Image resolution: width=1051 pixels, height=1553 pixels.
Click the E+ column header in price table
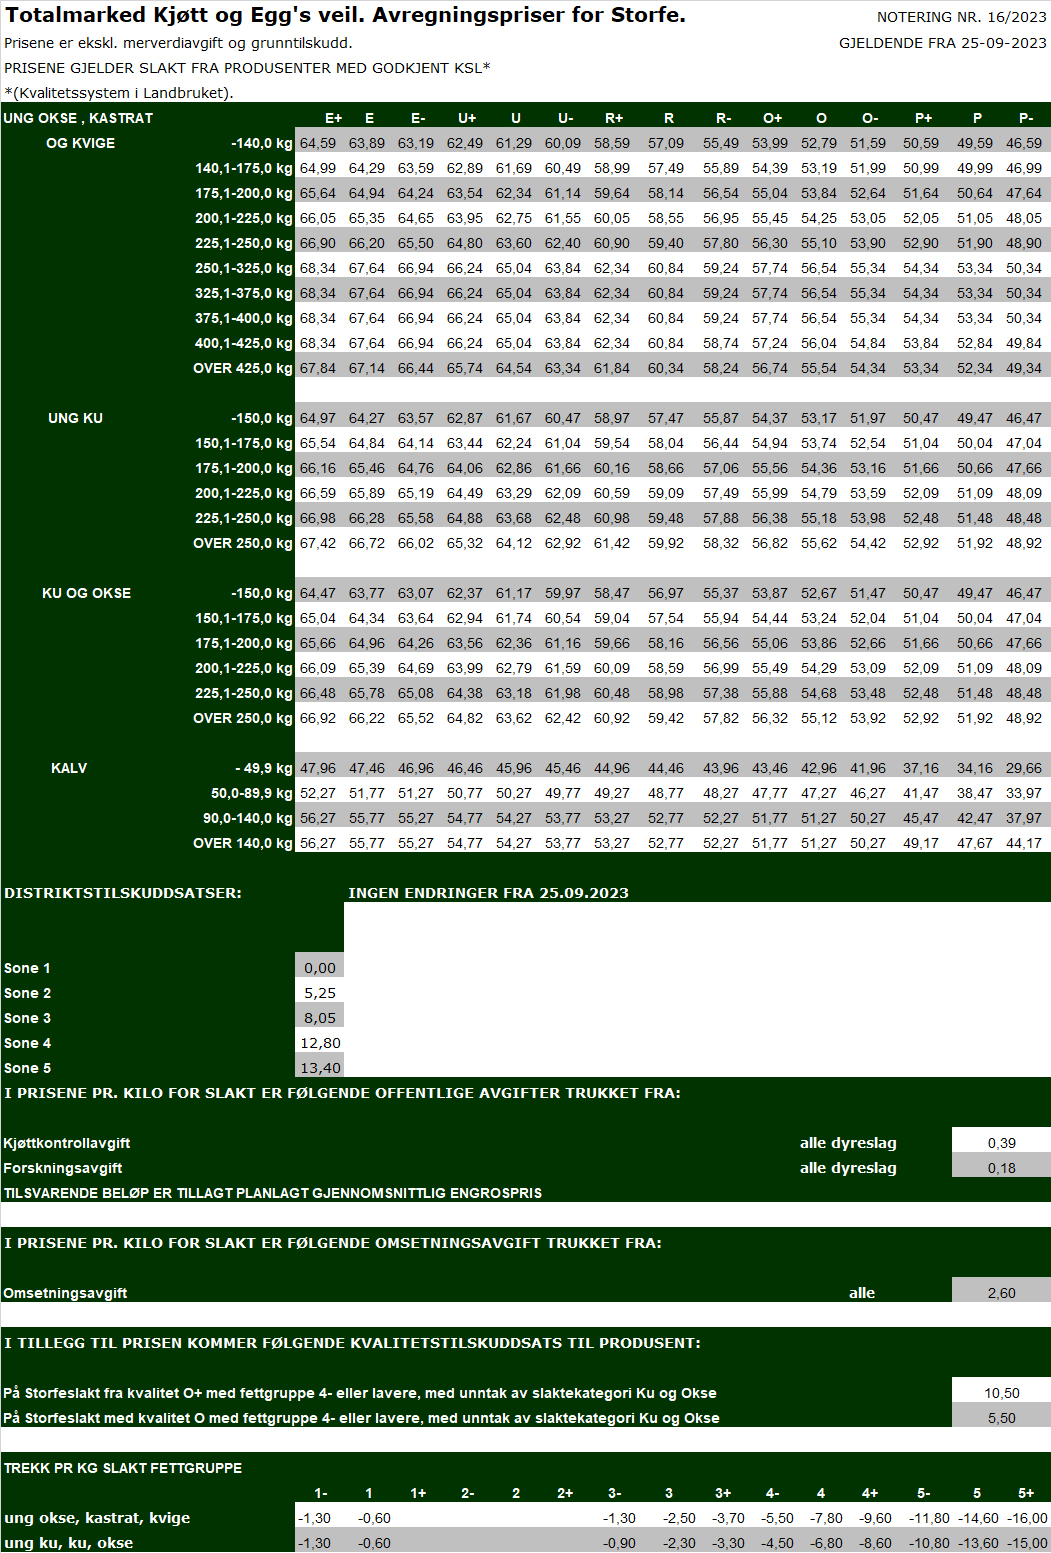tap(333, 118)
